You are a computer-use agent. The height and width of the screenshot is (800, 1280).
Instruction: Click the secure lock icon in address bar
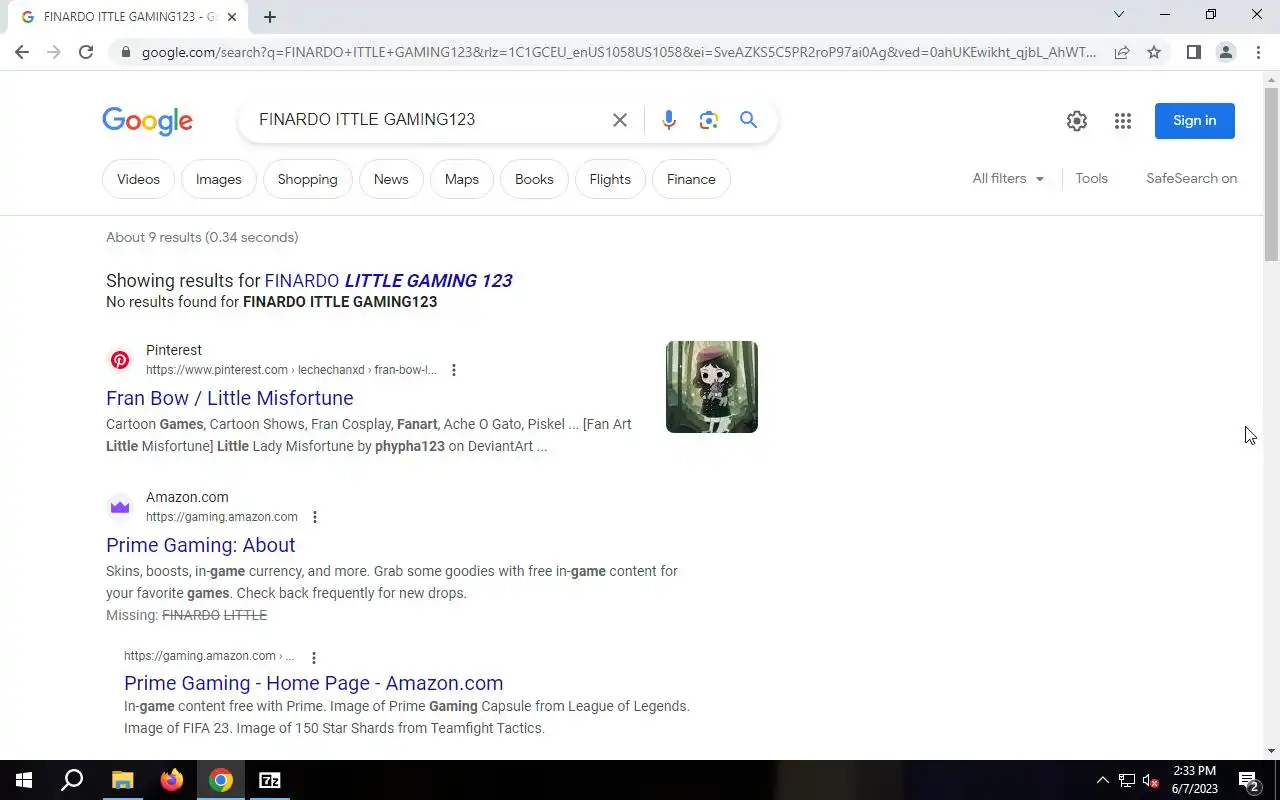124,52
